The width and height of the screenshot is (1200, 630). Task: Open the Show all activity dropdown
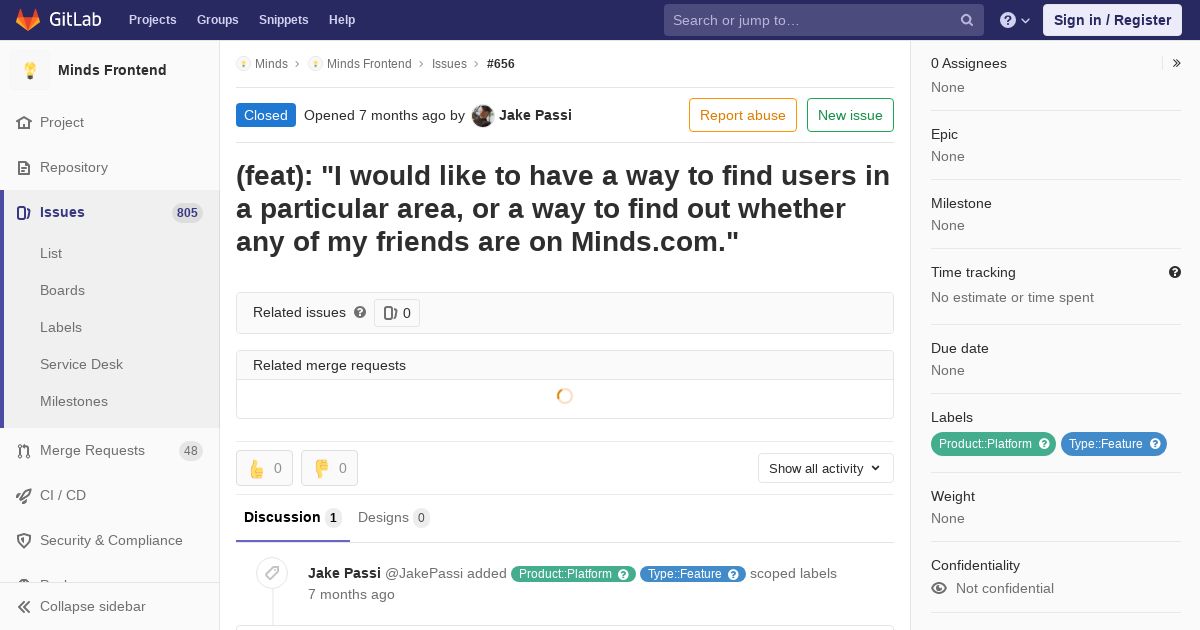[826, 468]
